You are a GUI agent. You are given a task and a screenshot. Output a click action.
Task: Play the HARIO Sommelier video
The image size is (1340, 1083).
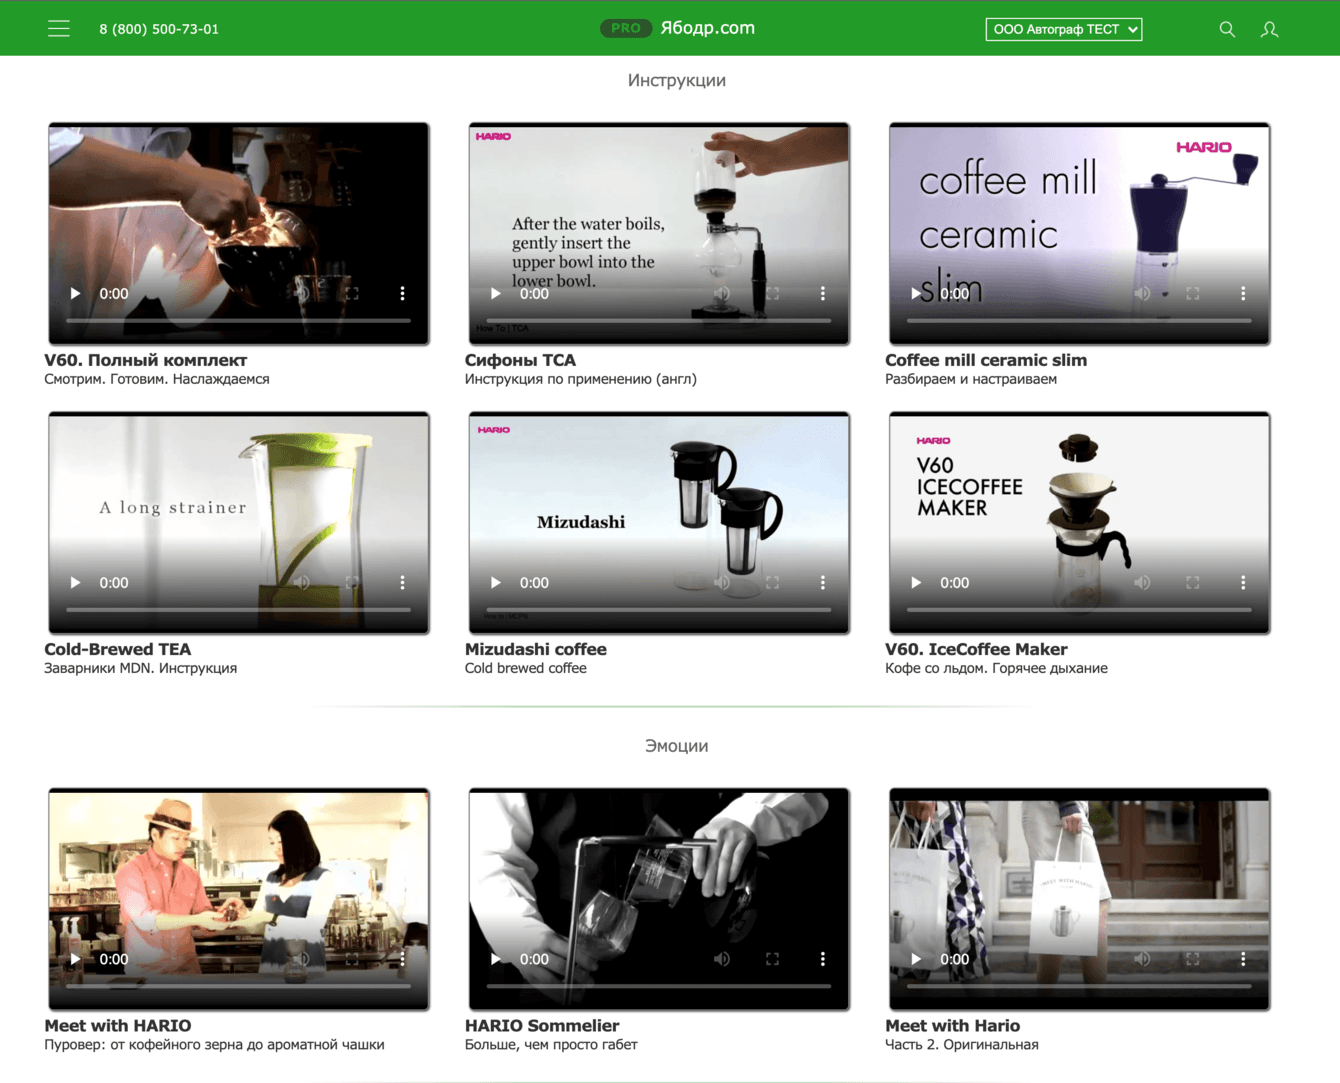point(495,959)
